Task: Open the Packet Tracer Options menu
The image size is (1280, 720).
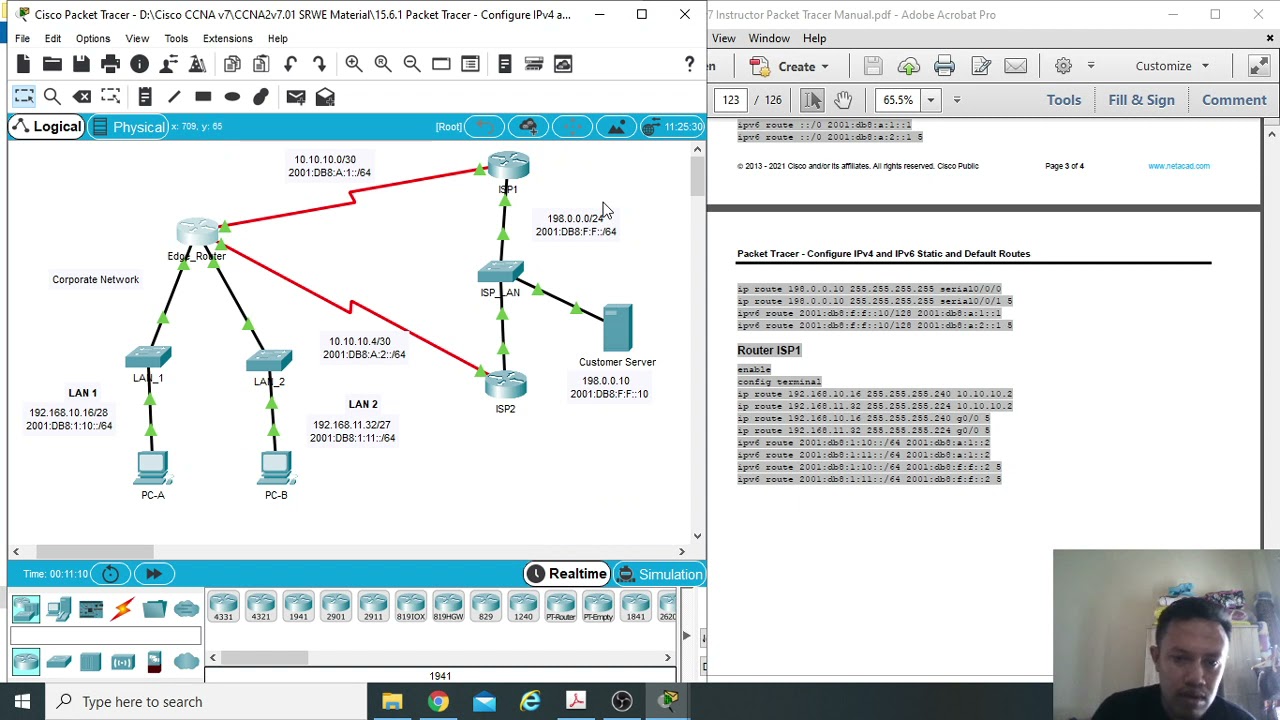Action: coord(93,39)
